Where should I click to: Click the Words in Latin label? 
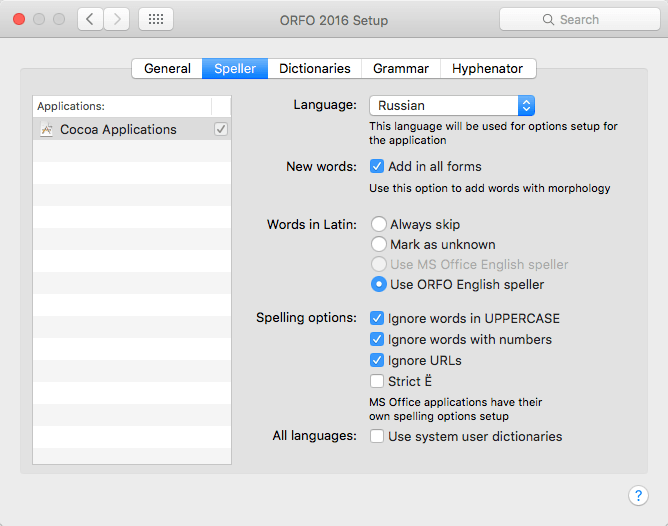(x=312, y=224)
